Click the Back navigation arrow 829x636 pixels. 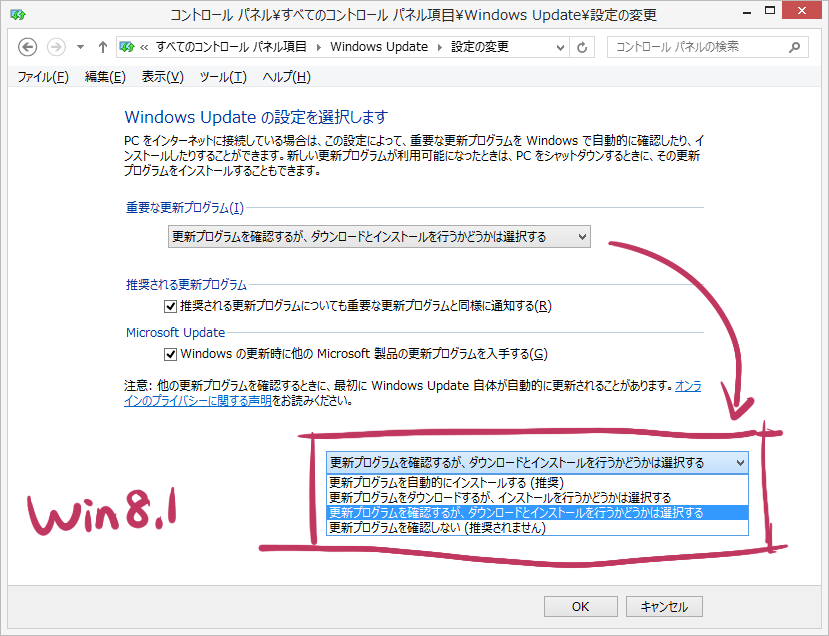27,47
